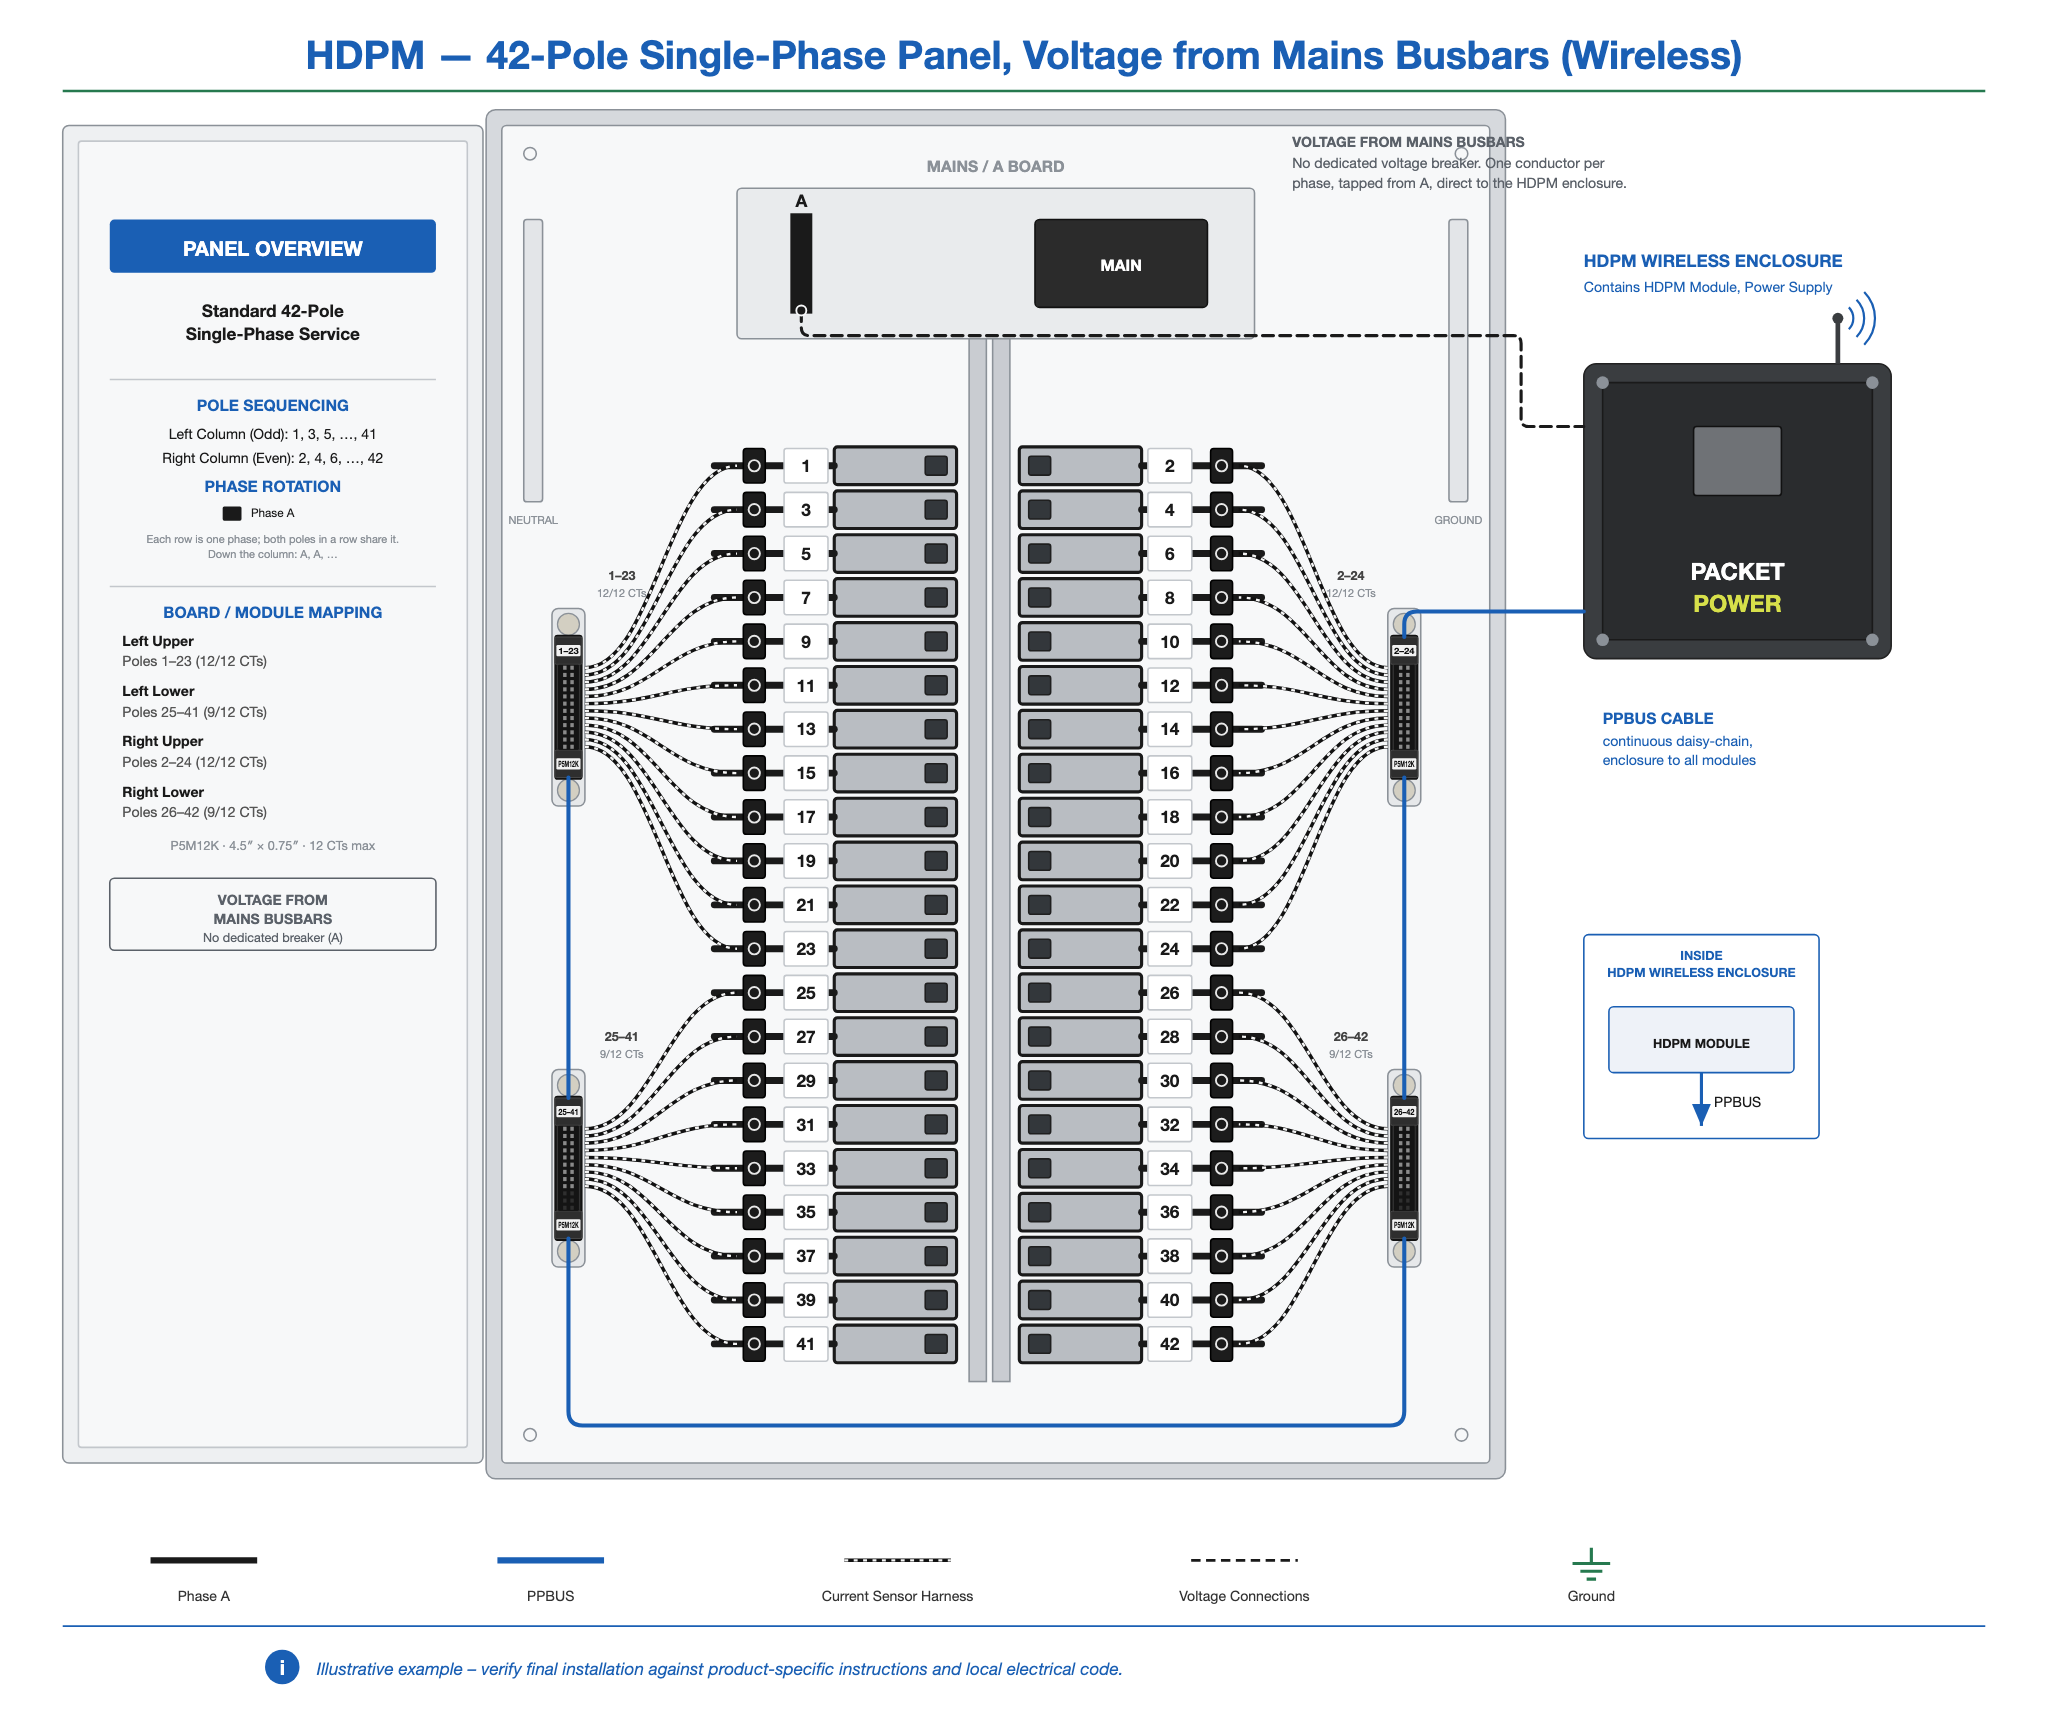This screenshot has width=2048, height=1714.
Task: Click the Right Lower mapping entry
Action: click(195, 802)
